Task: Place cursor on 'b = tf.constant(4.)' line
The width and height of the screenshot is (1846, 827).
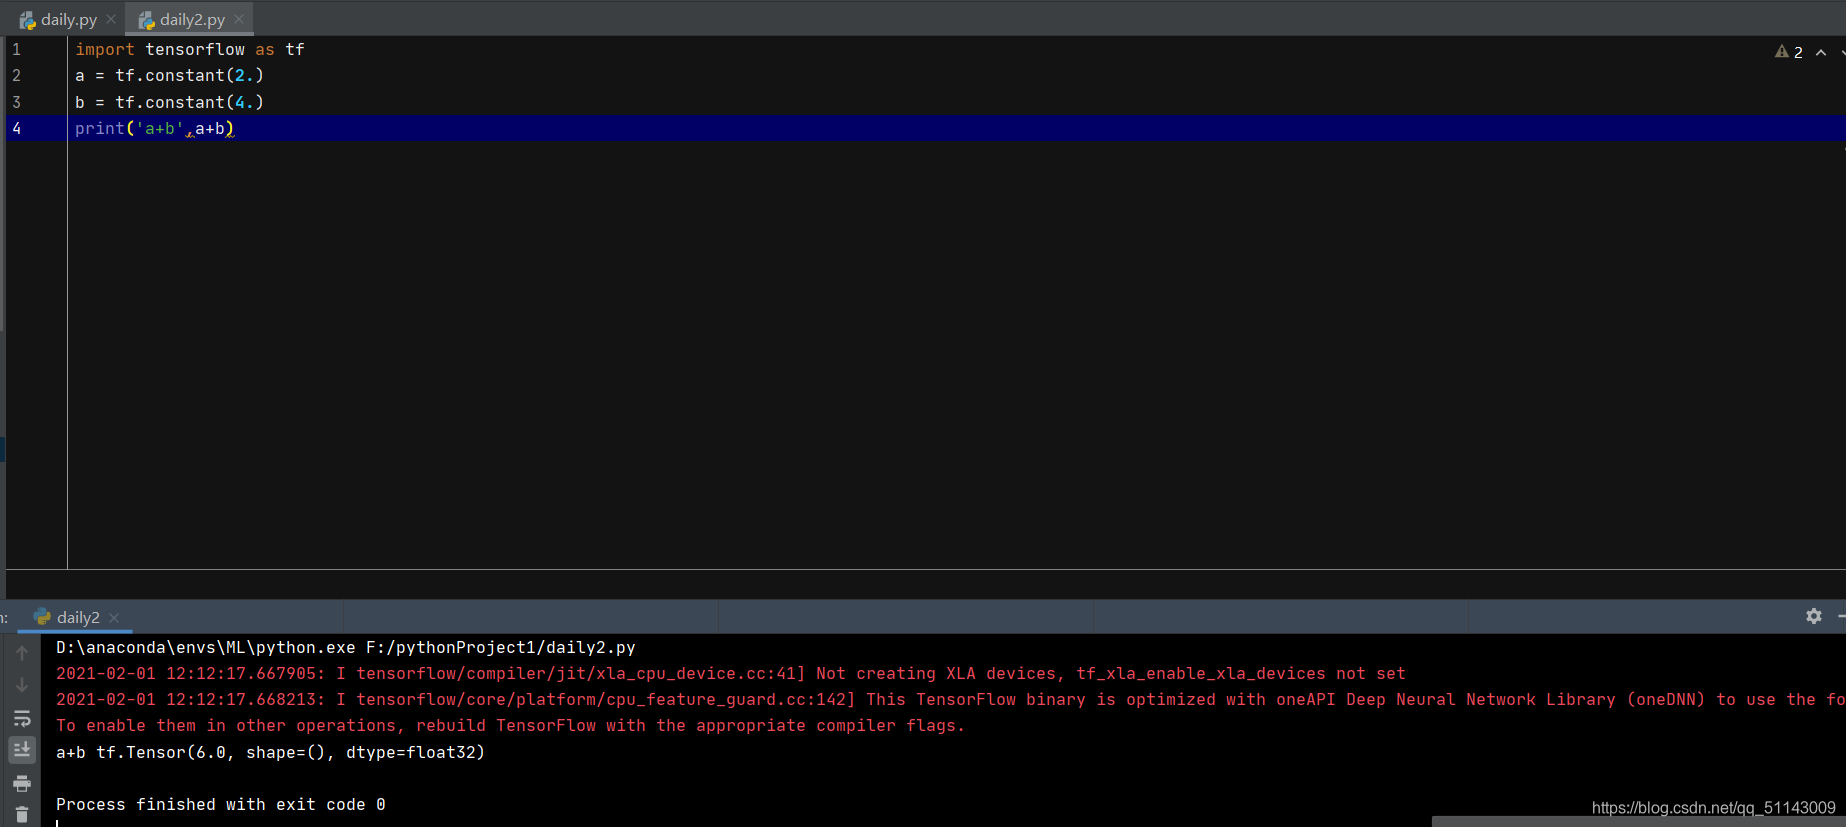Action: tap(169, 102)
